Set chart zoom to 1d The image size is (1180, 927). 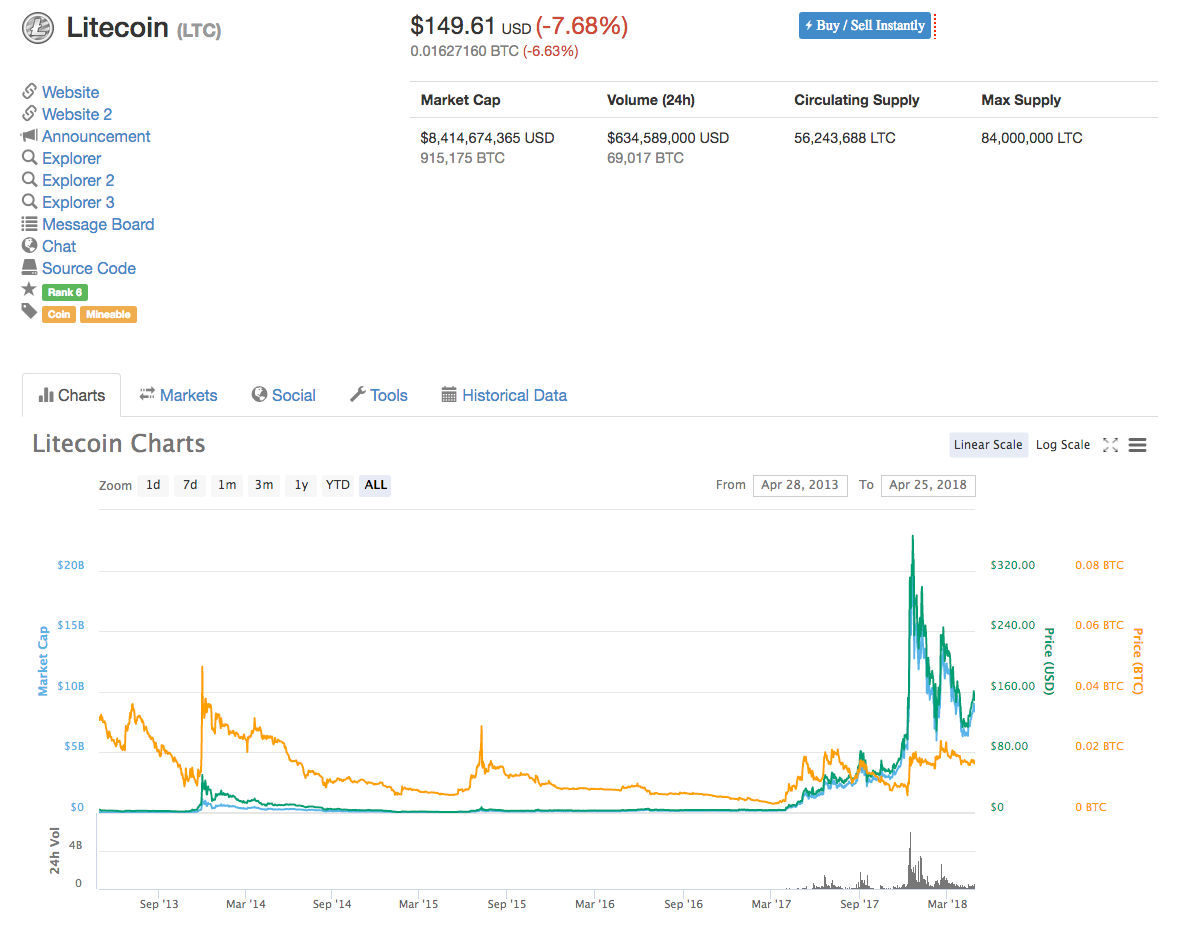tap(153, 485)
